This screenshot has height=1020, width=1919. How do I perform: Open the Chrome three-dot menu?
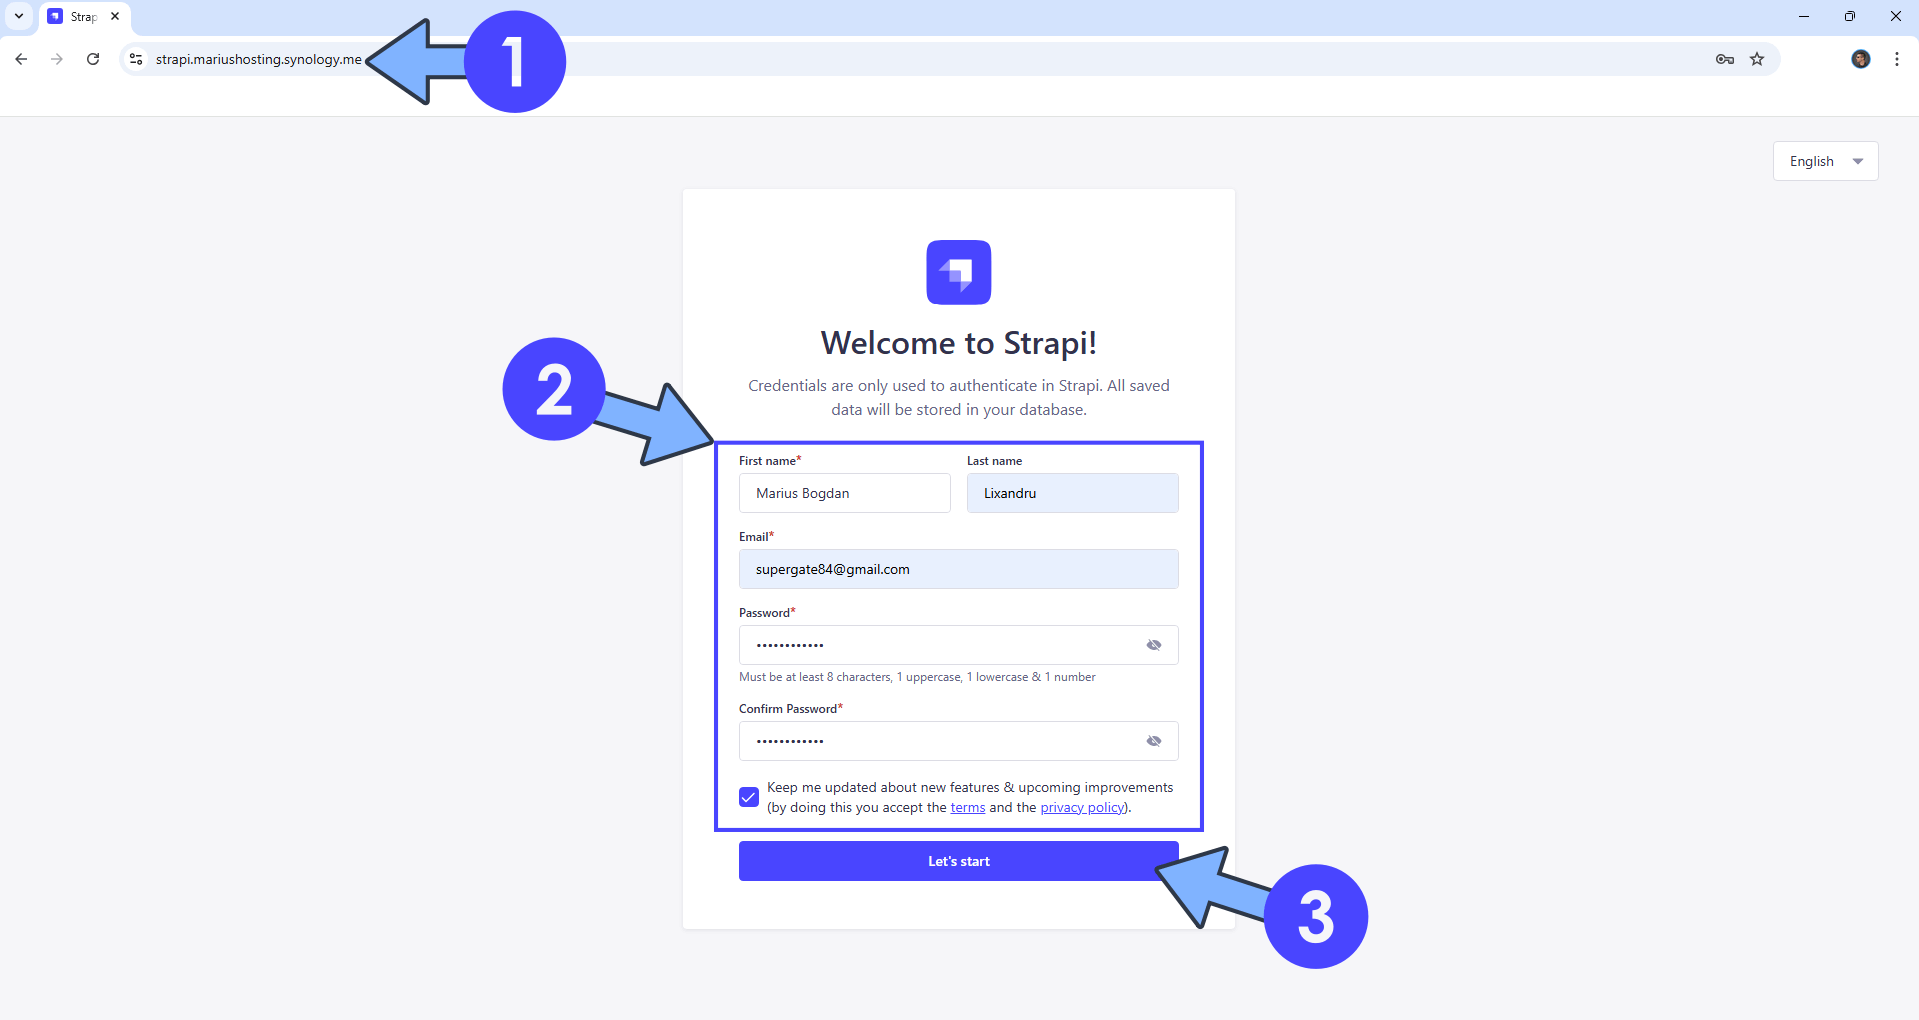[1897, 59]
